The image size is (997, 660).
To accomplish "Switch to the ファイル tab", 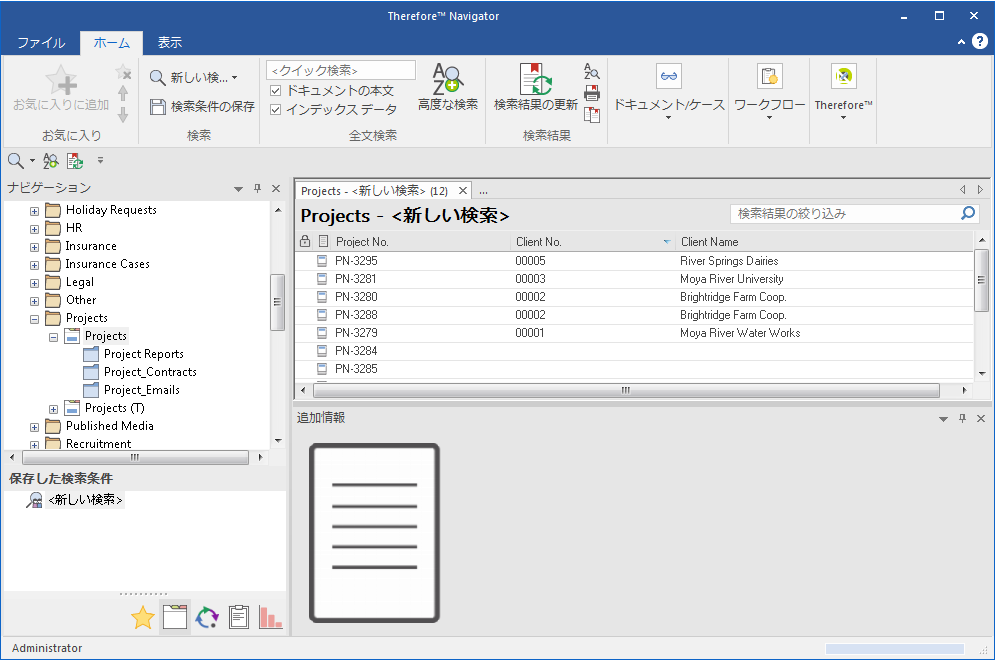I will pyautogui.click(x=41, y=43).
